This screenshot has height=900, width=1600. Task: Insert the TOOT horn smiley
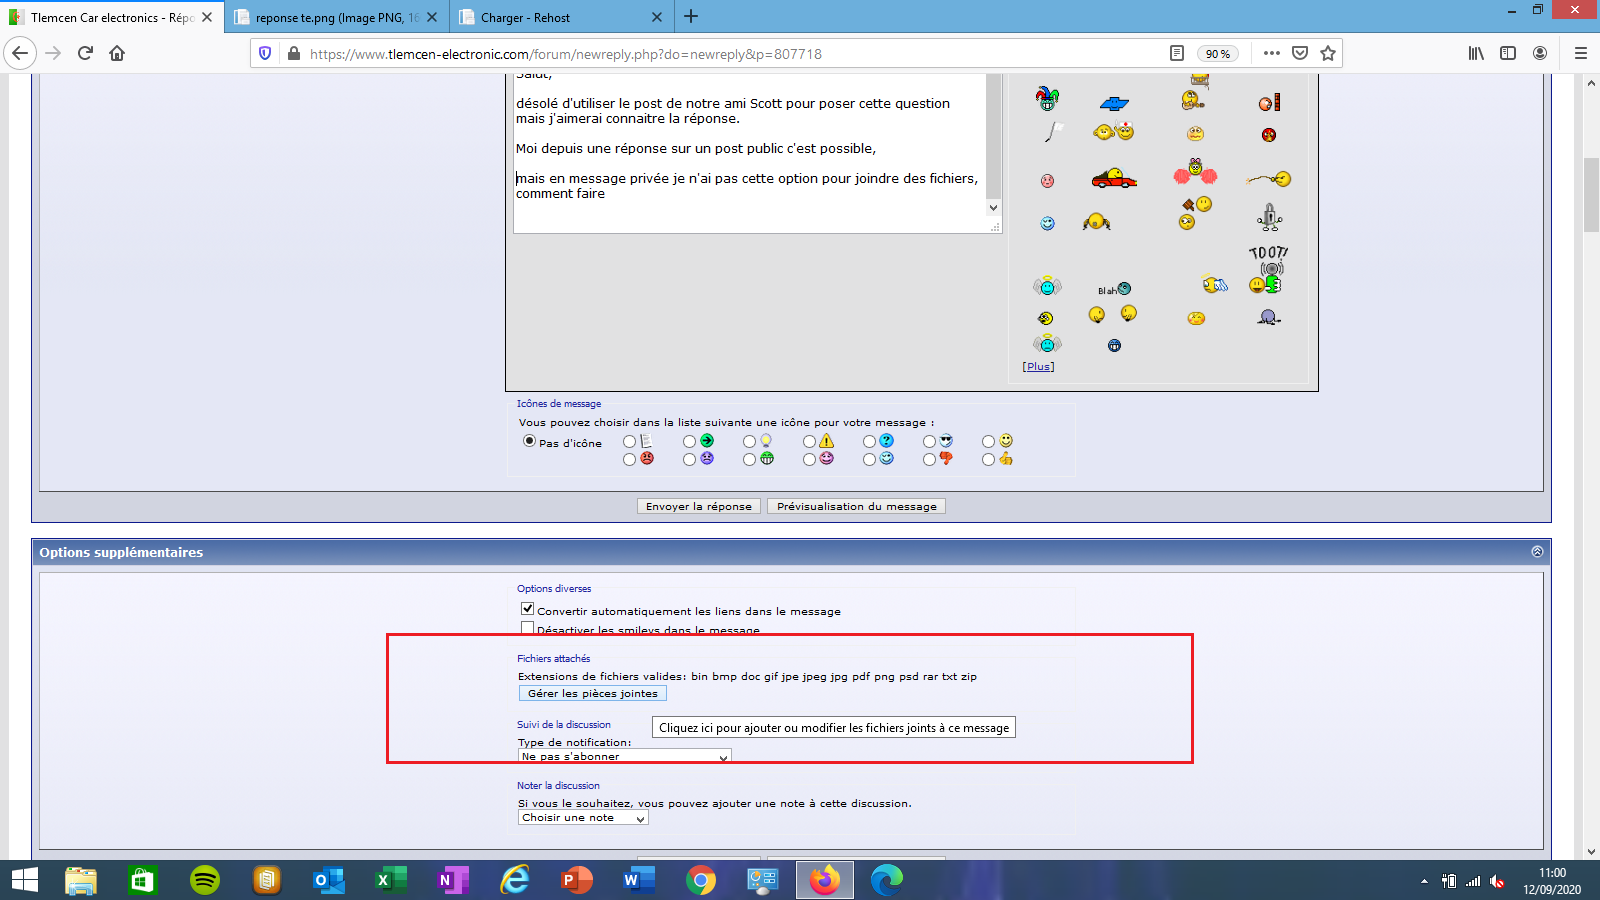coord(1268,269)
